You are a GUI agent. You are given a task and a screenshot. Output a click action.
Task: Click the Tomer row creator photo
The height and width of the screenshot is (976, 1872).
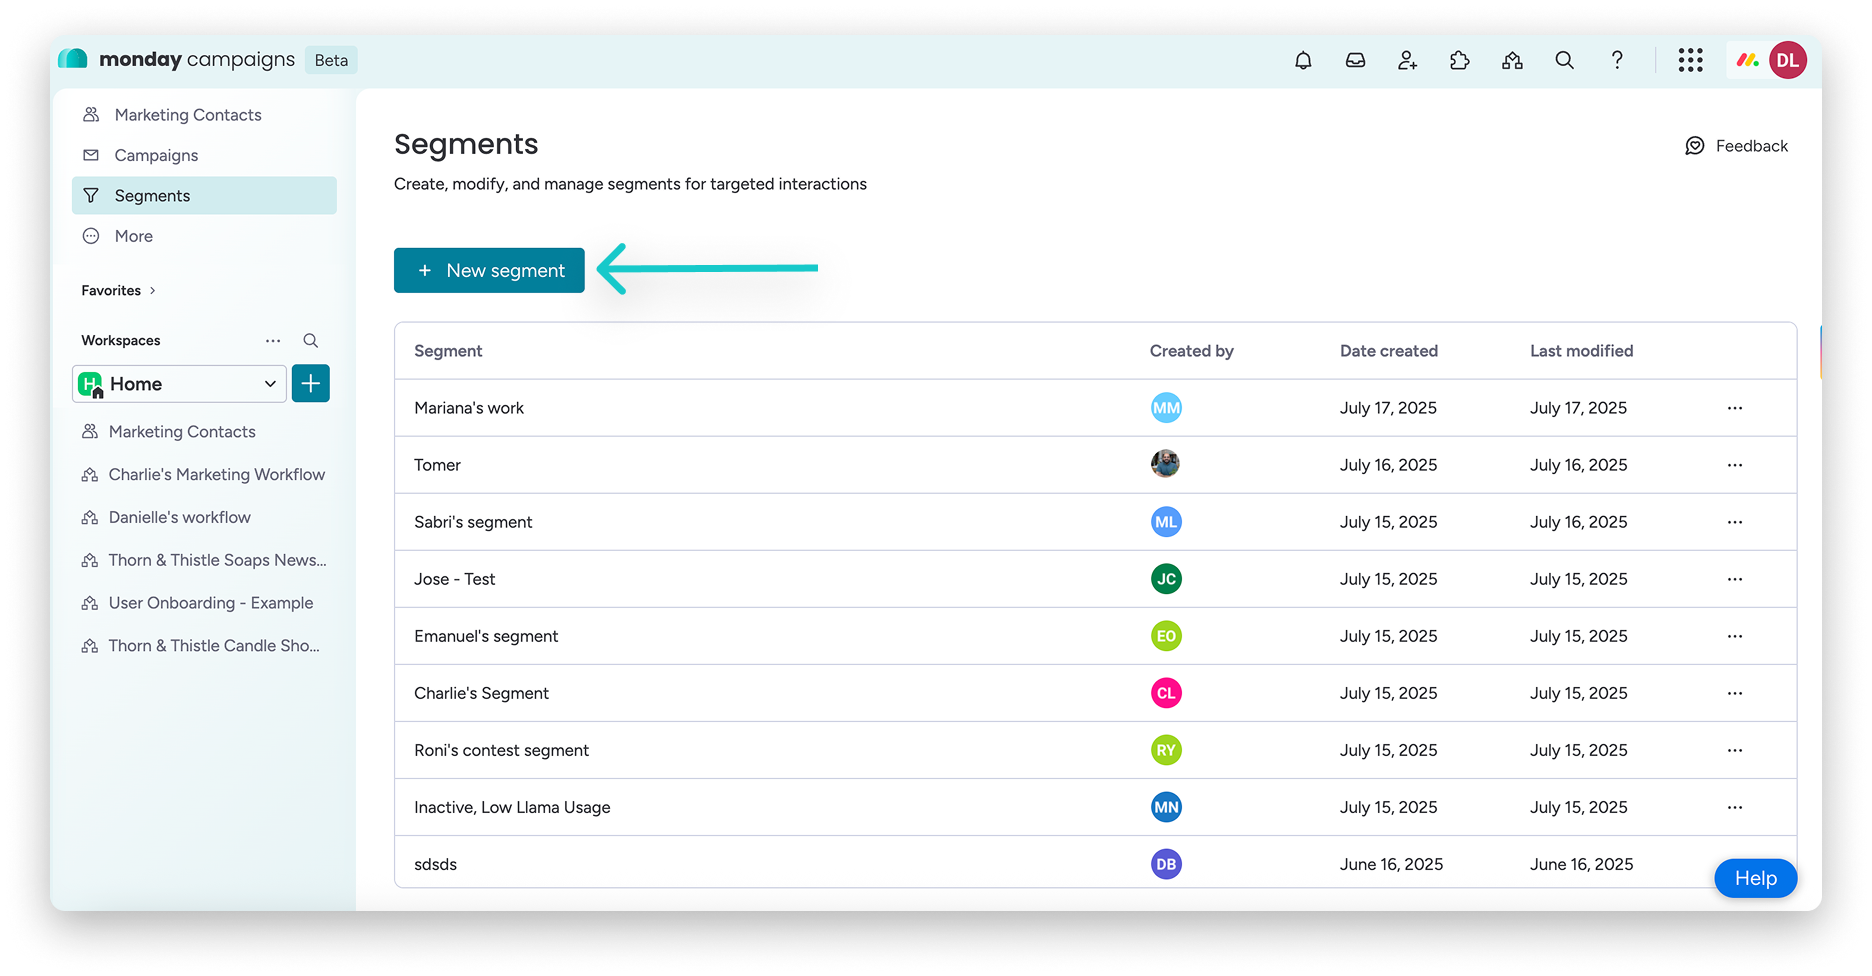pos(1165,464)
